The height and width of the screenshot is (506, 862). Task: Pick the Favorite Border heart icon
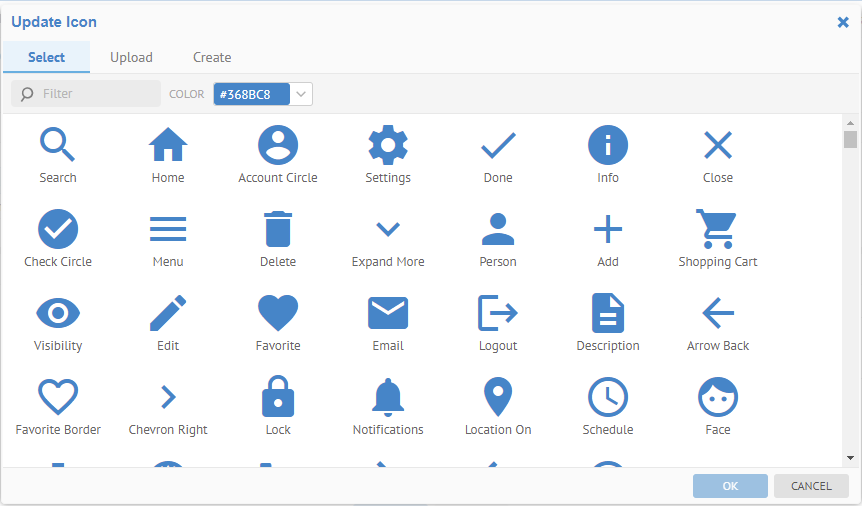pyautogui.click(x=58, y=398)
